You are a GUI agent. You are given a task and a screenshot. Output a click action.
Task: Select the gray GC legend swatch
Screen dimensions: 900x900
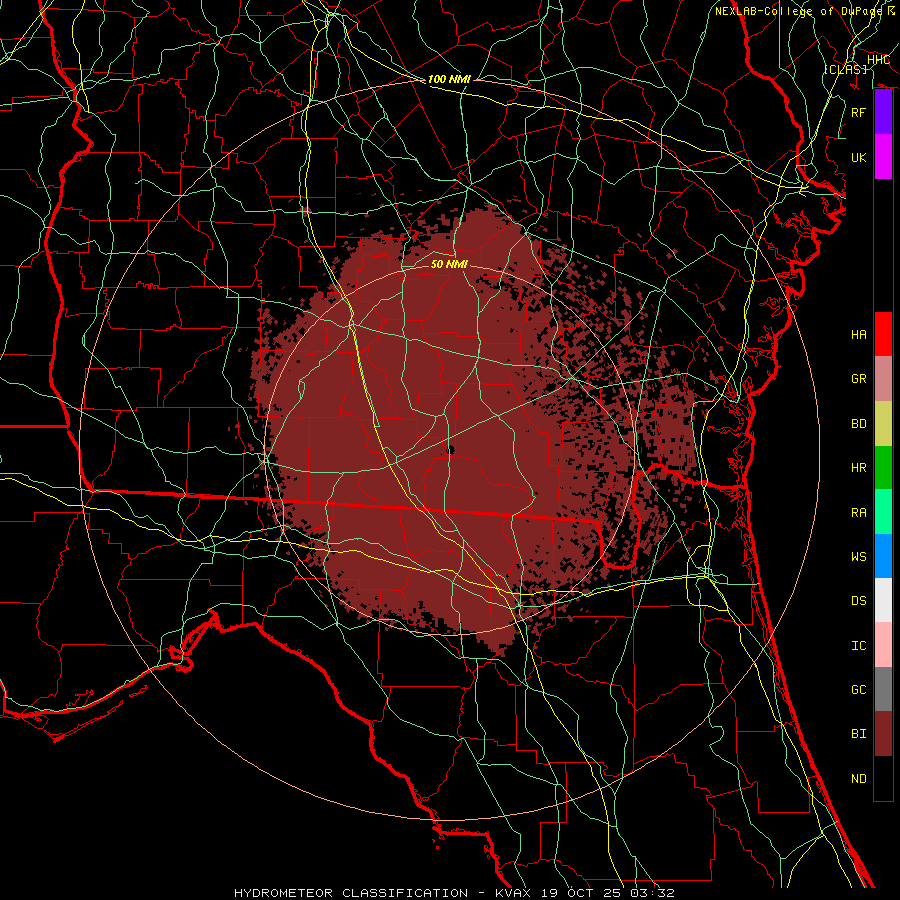tap(883, 689)
